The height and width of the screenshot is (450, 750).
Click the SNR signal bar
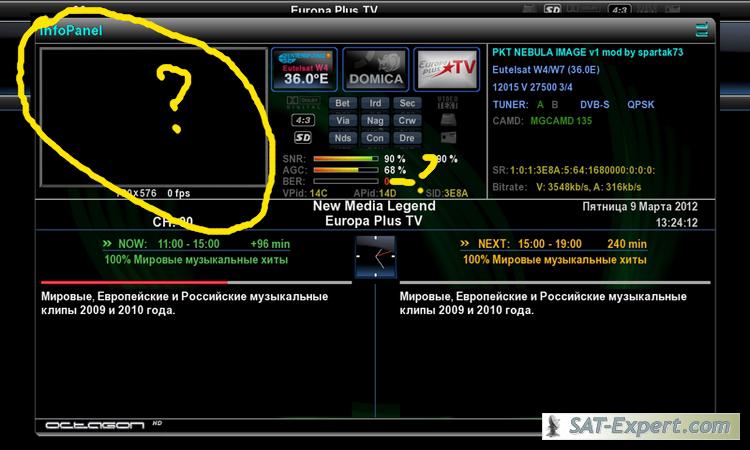pos(346,158)
